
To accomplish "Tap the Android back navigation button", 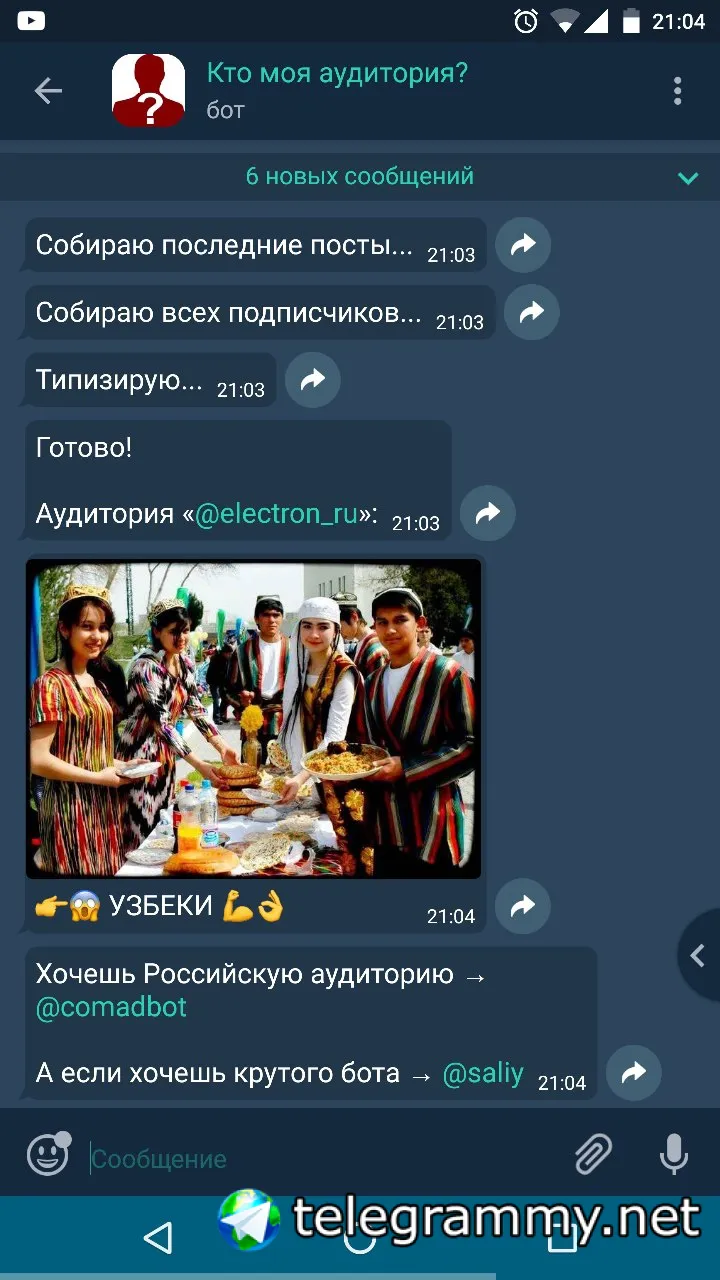I will click(157, 1240).
